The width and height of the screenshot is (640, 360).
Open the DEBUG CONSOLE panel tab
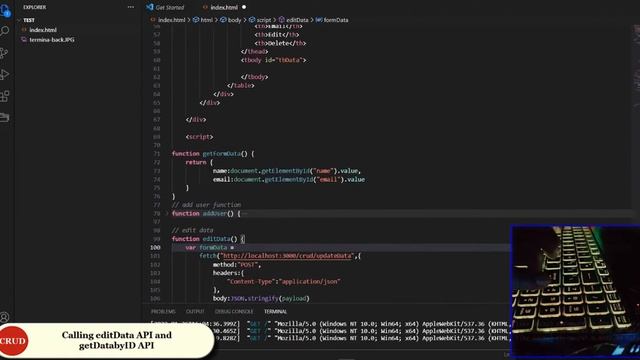(x=234, y=311)
